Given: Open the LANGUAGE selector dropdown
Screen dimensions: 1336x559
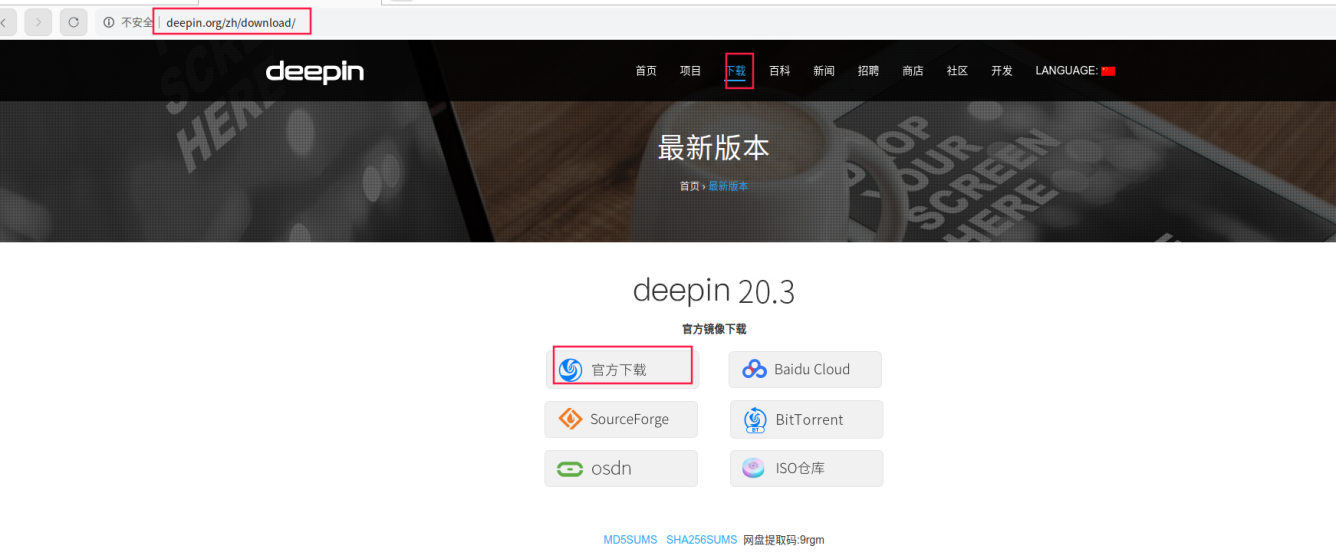Looking at the screenshot, I should [x=1075, y=71].
